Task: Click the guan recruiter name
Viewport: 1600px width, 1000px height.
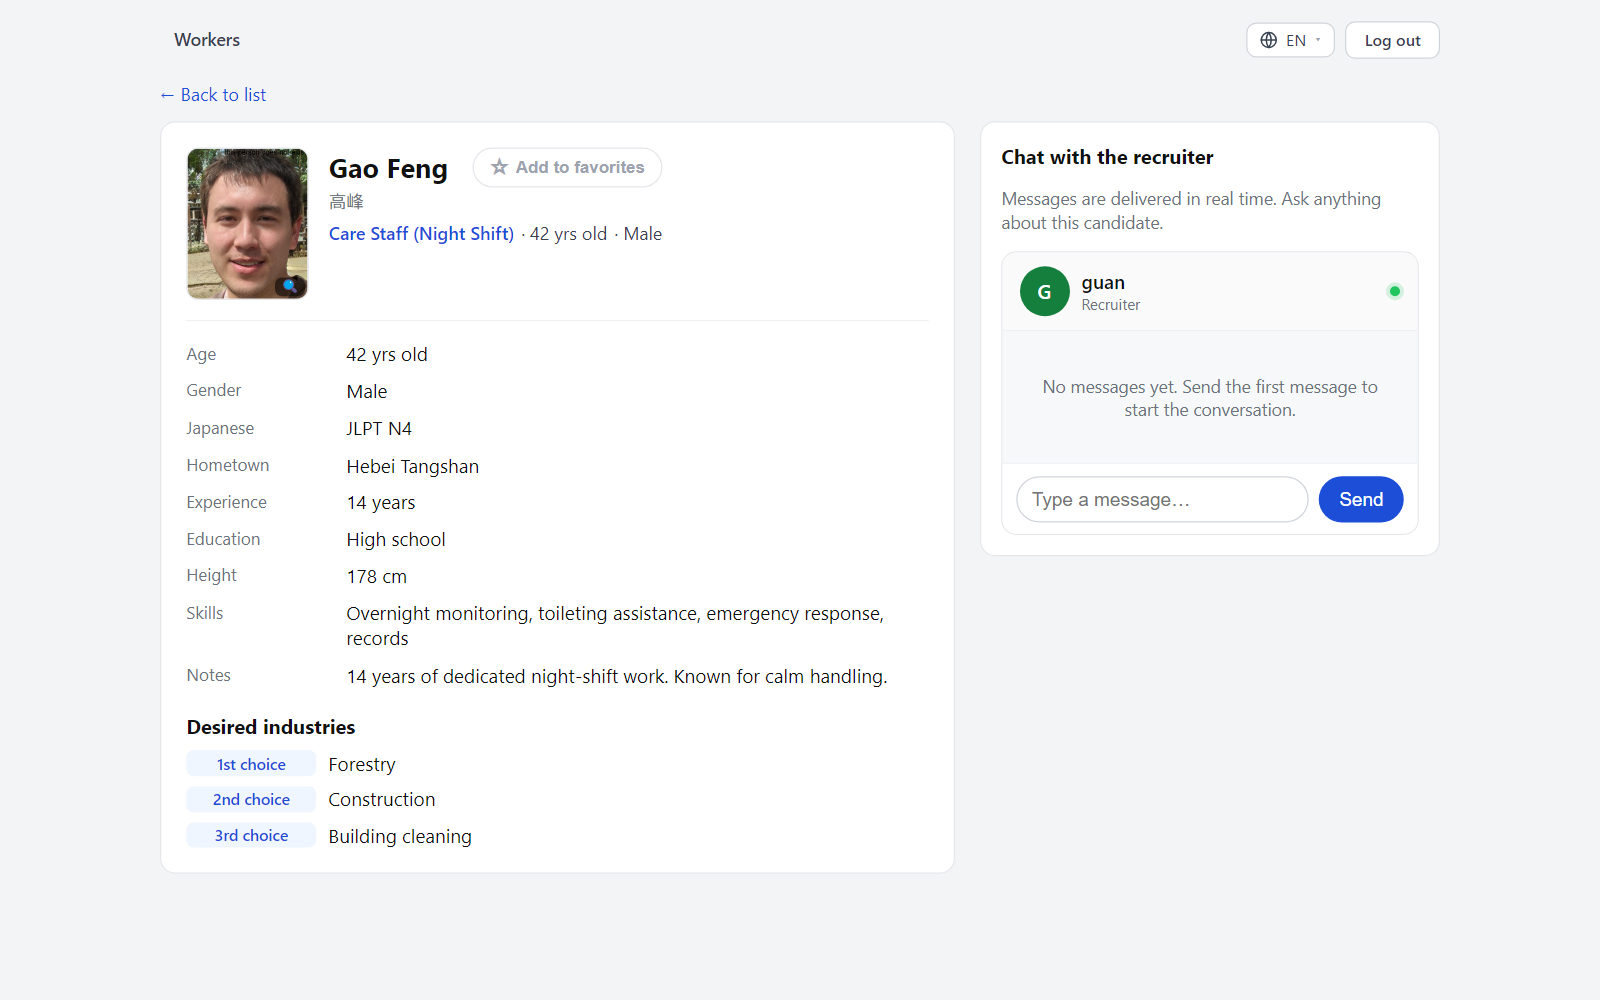Action: click(x=1103, y=283)
